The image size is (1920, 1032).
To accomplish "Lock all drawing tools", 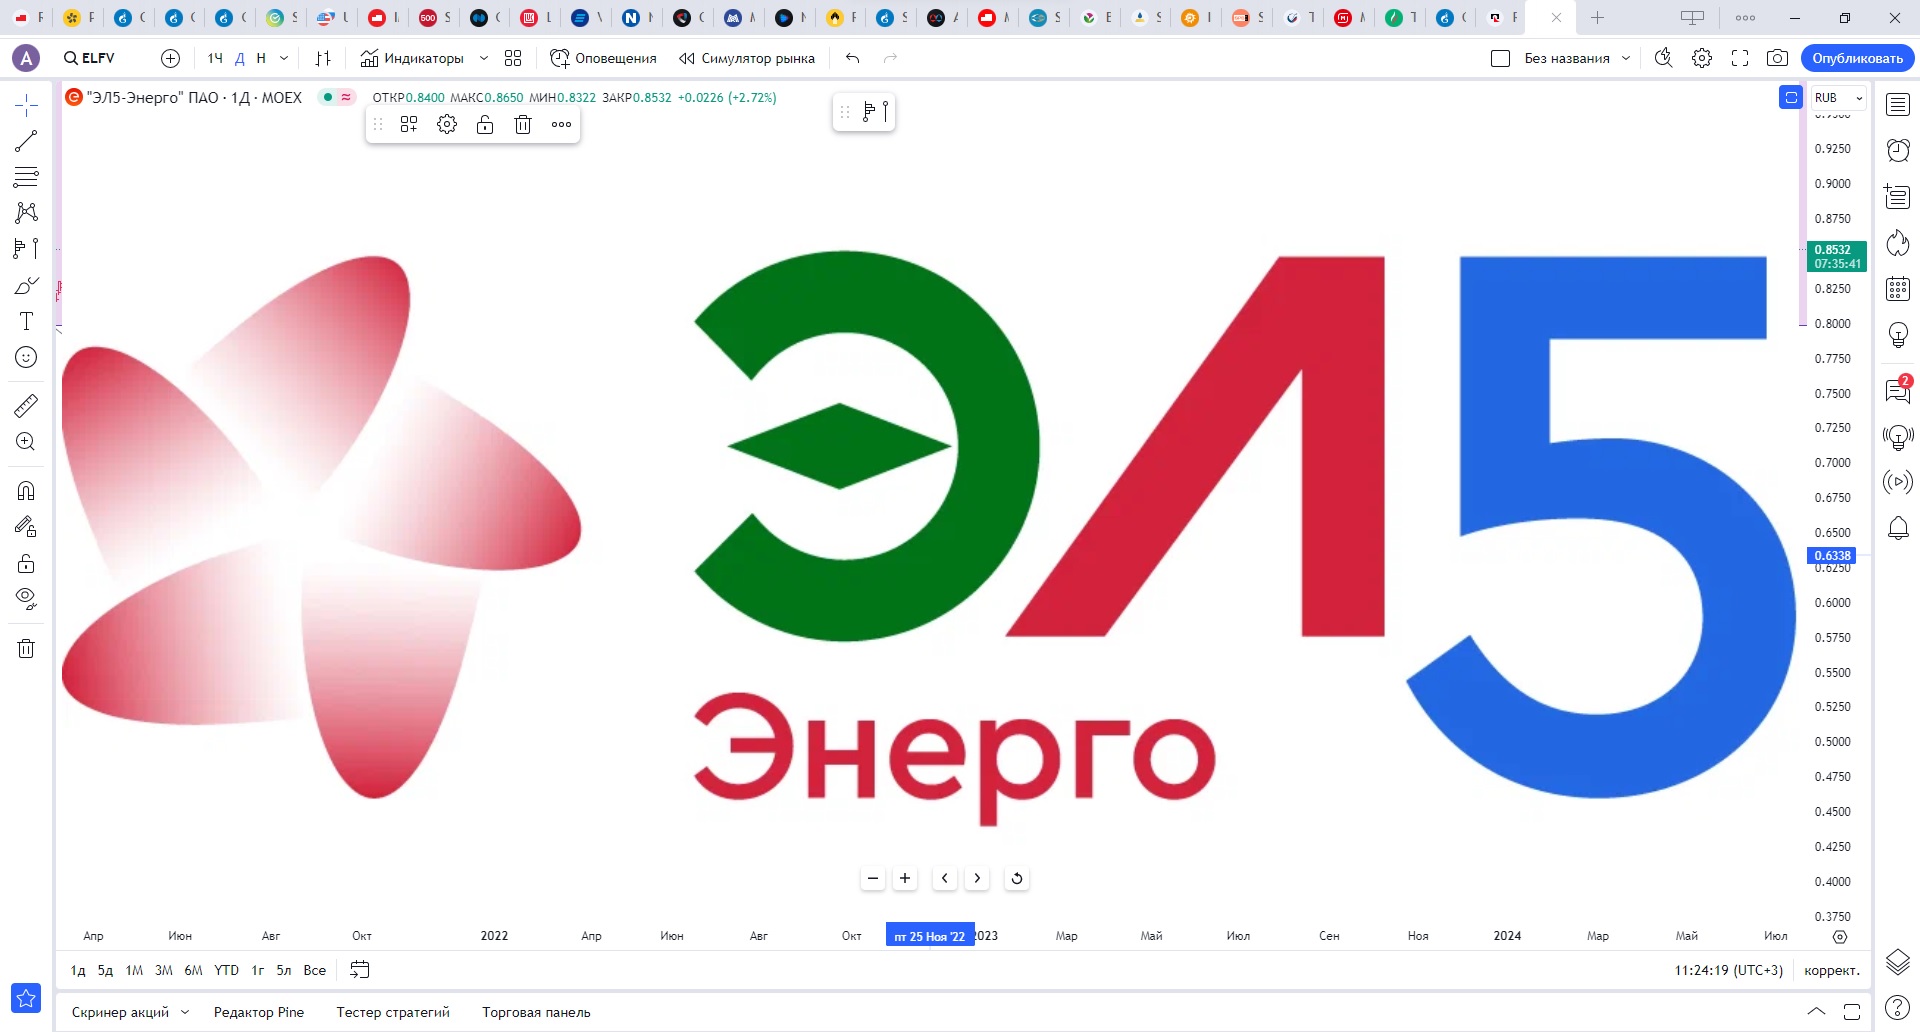I will click(26, 563).
